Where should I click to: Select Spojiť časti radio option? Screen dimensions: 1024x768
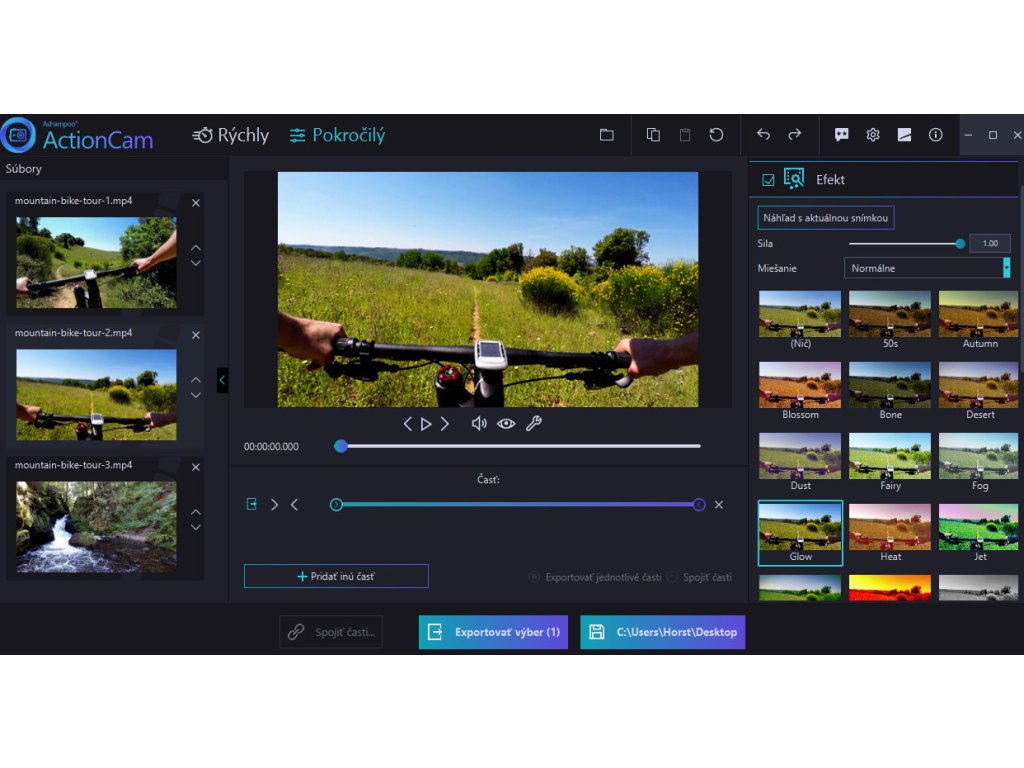point(672,577)
